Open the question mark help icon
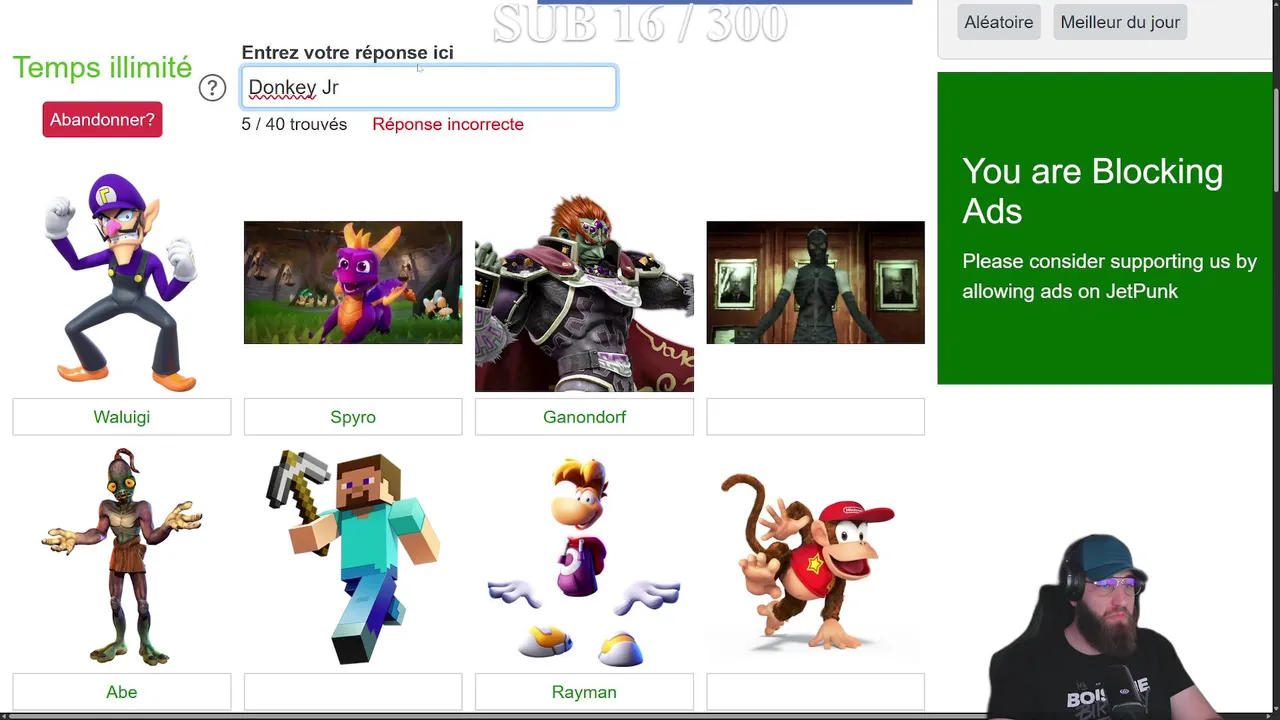 (212, 88)
